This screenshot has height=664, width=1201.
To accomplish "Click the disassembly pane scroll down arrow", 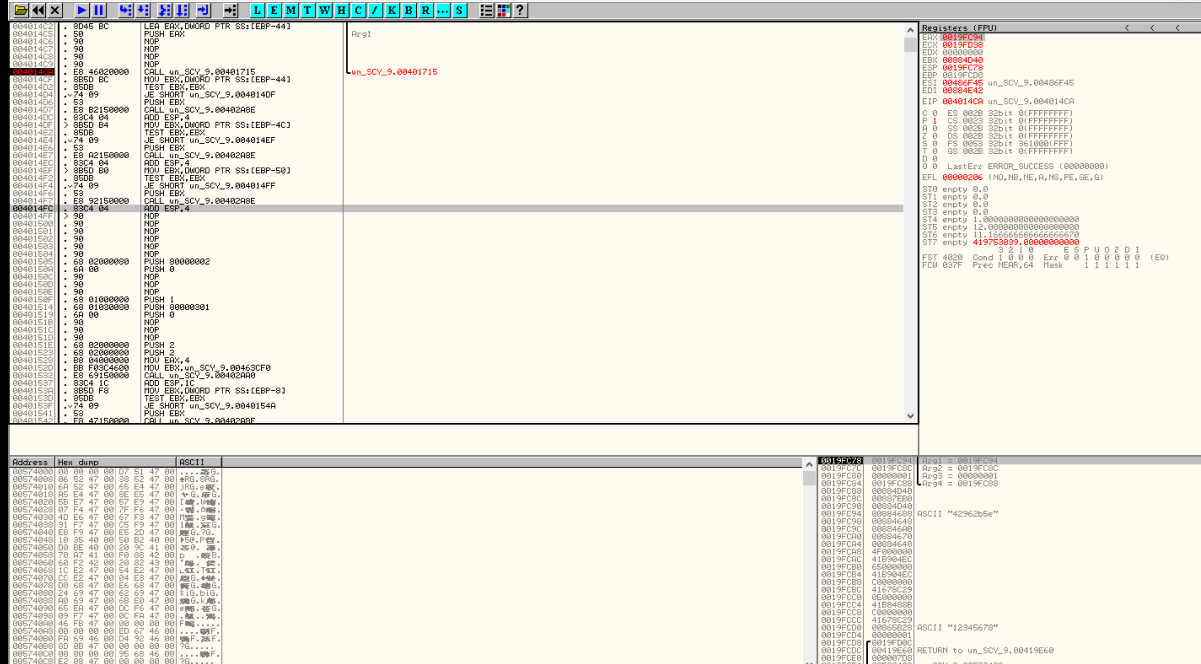I will pyautogui.click(x=910, y=416).
